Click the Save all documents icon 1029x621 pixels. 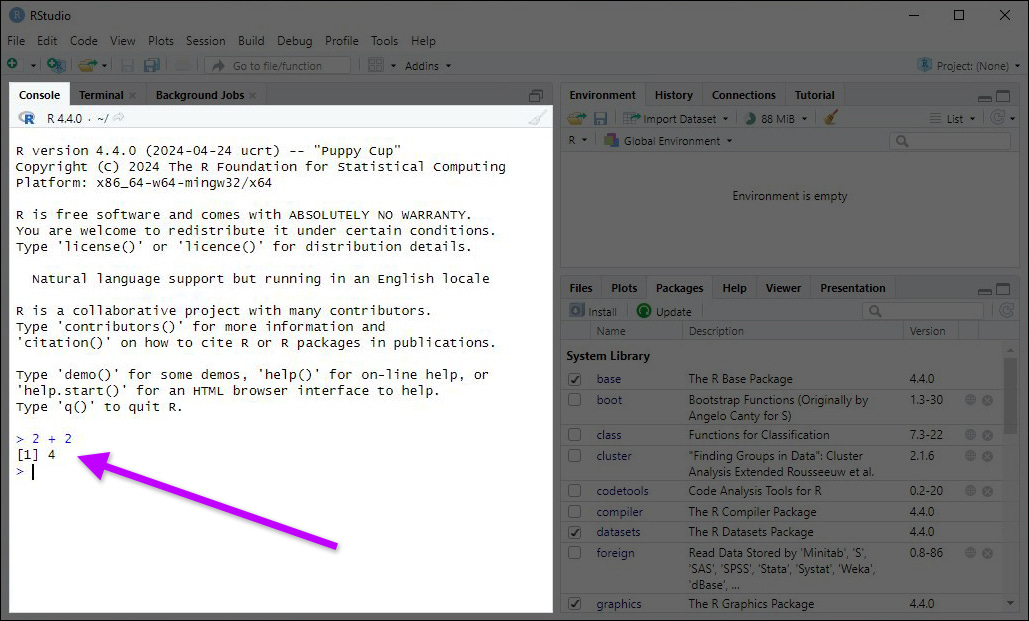[152, 65]
